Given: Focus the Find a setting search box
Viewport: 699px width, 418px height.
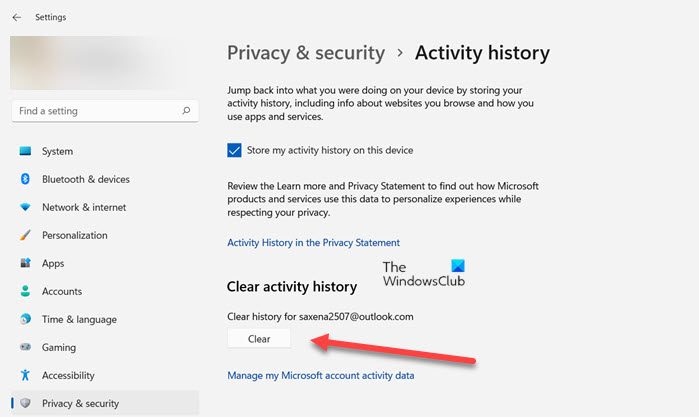Looking at the screenshot, I should tap(95, 111).
